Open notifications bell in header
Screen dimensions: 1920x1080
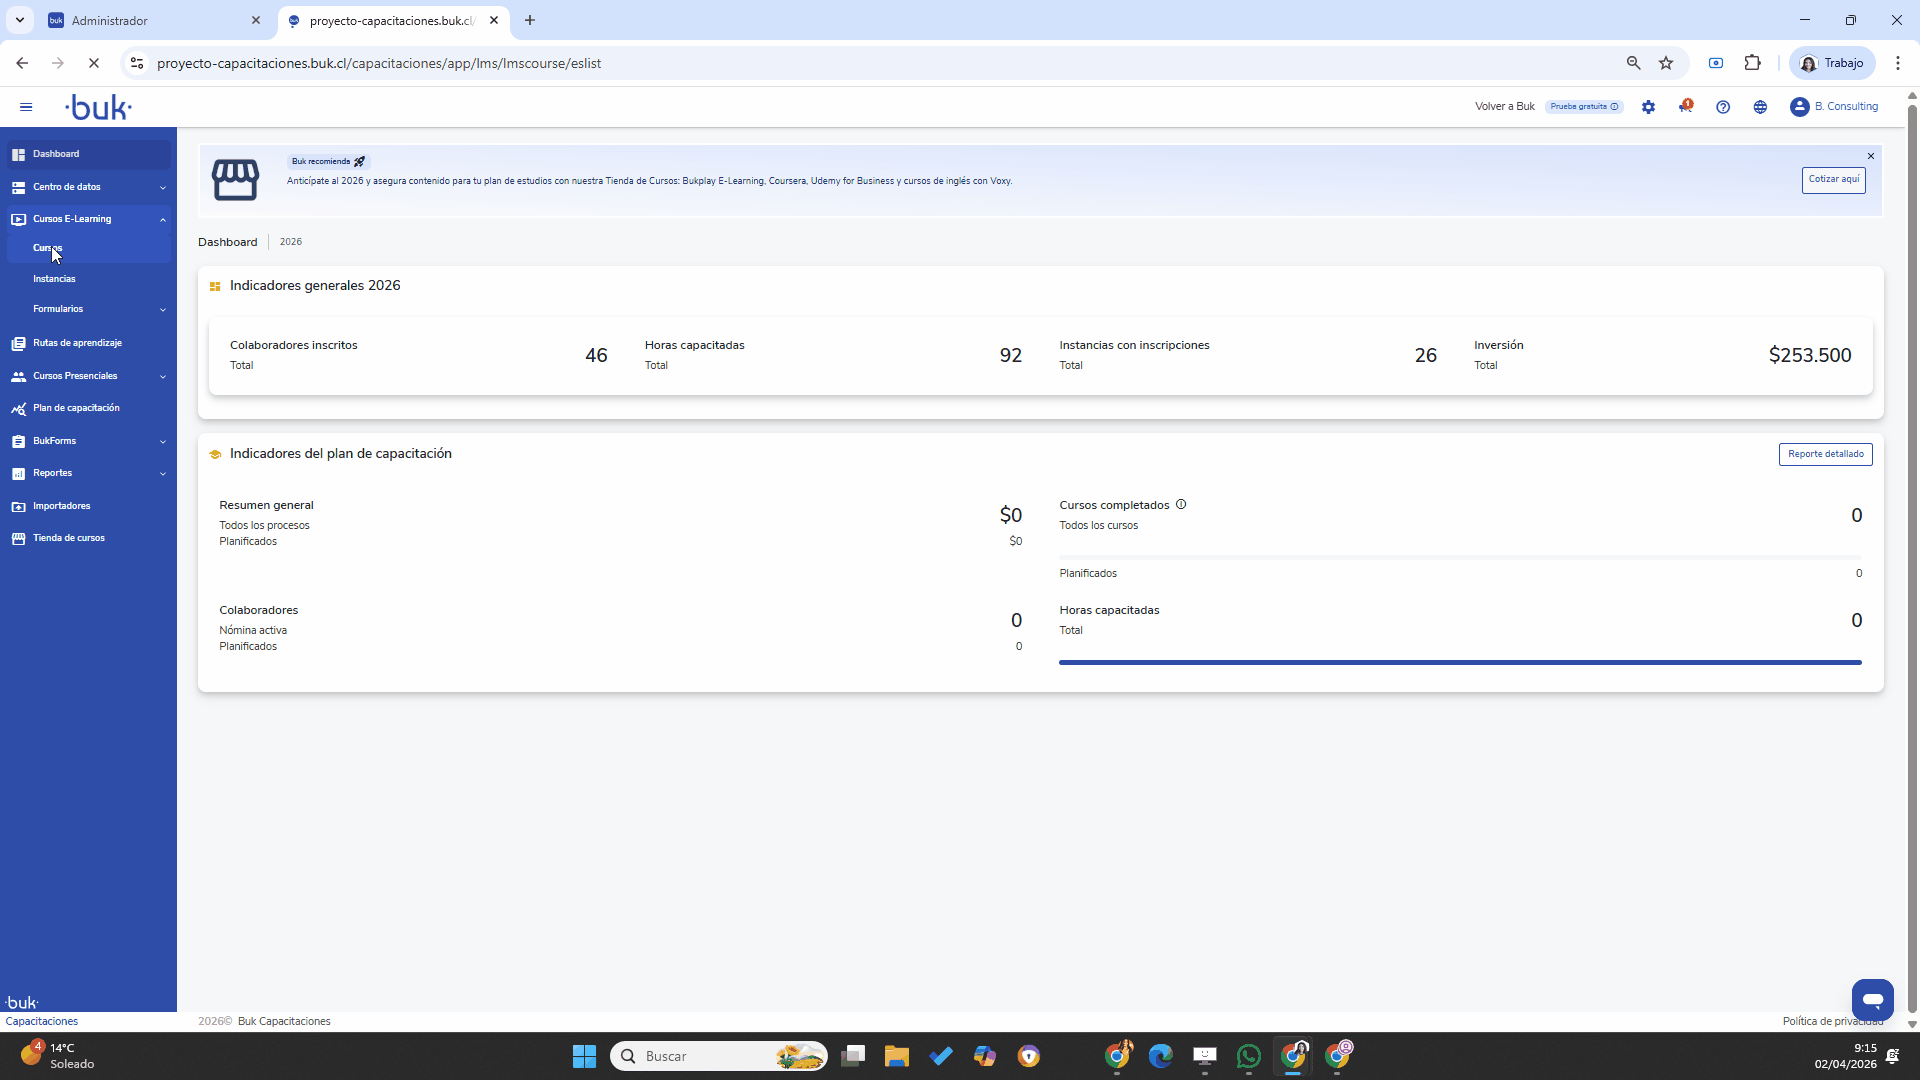pos(1685,107)
